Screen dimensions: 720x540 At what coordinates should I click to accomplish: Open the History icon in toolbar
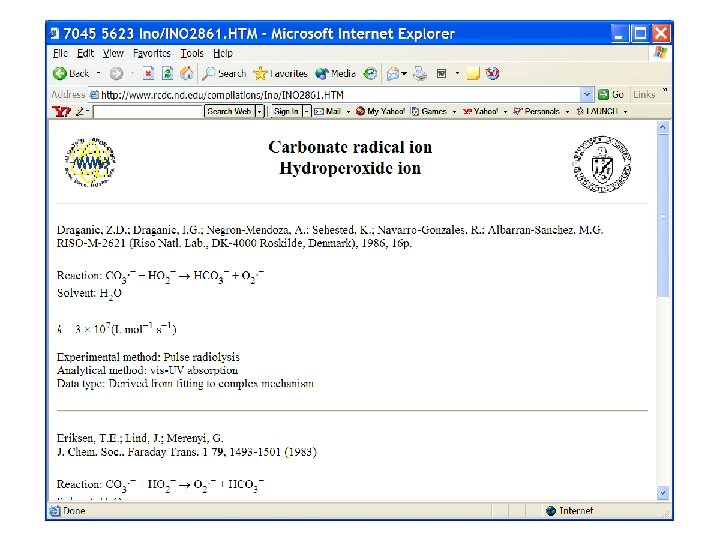coord(370,73)
